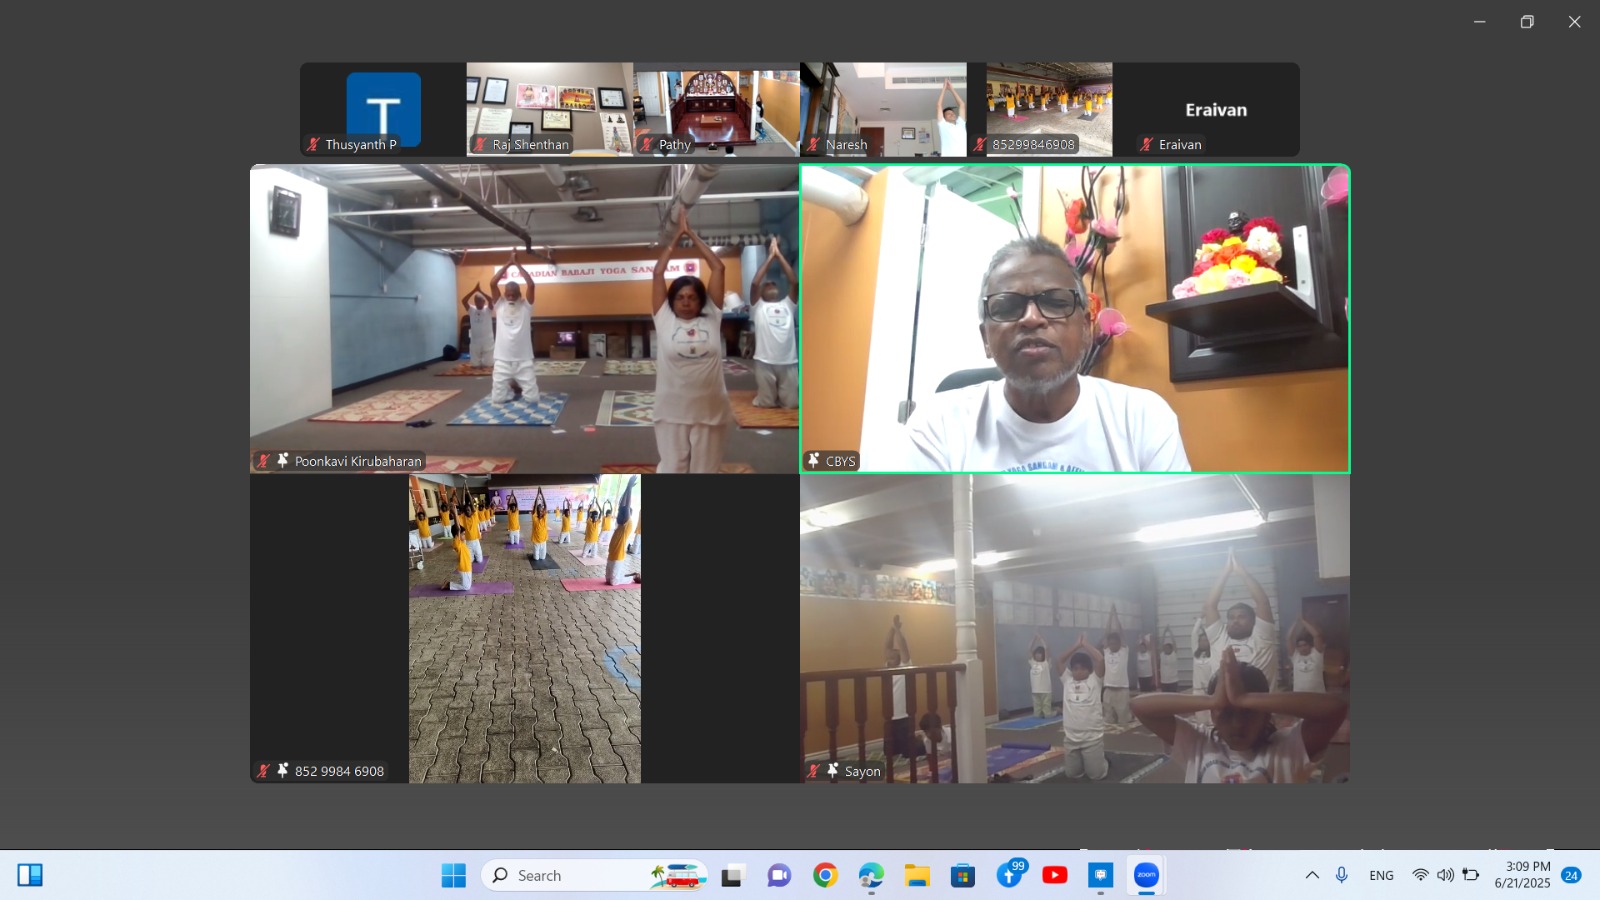Toggle the pin icon on Sayon video
Image resolution: width=1600 pixels, height=900 pixels.
(832, 771)
